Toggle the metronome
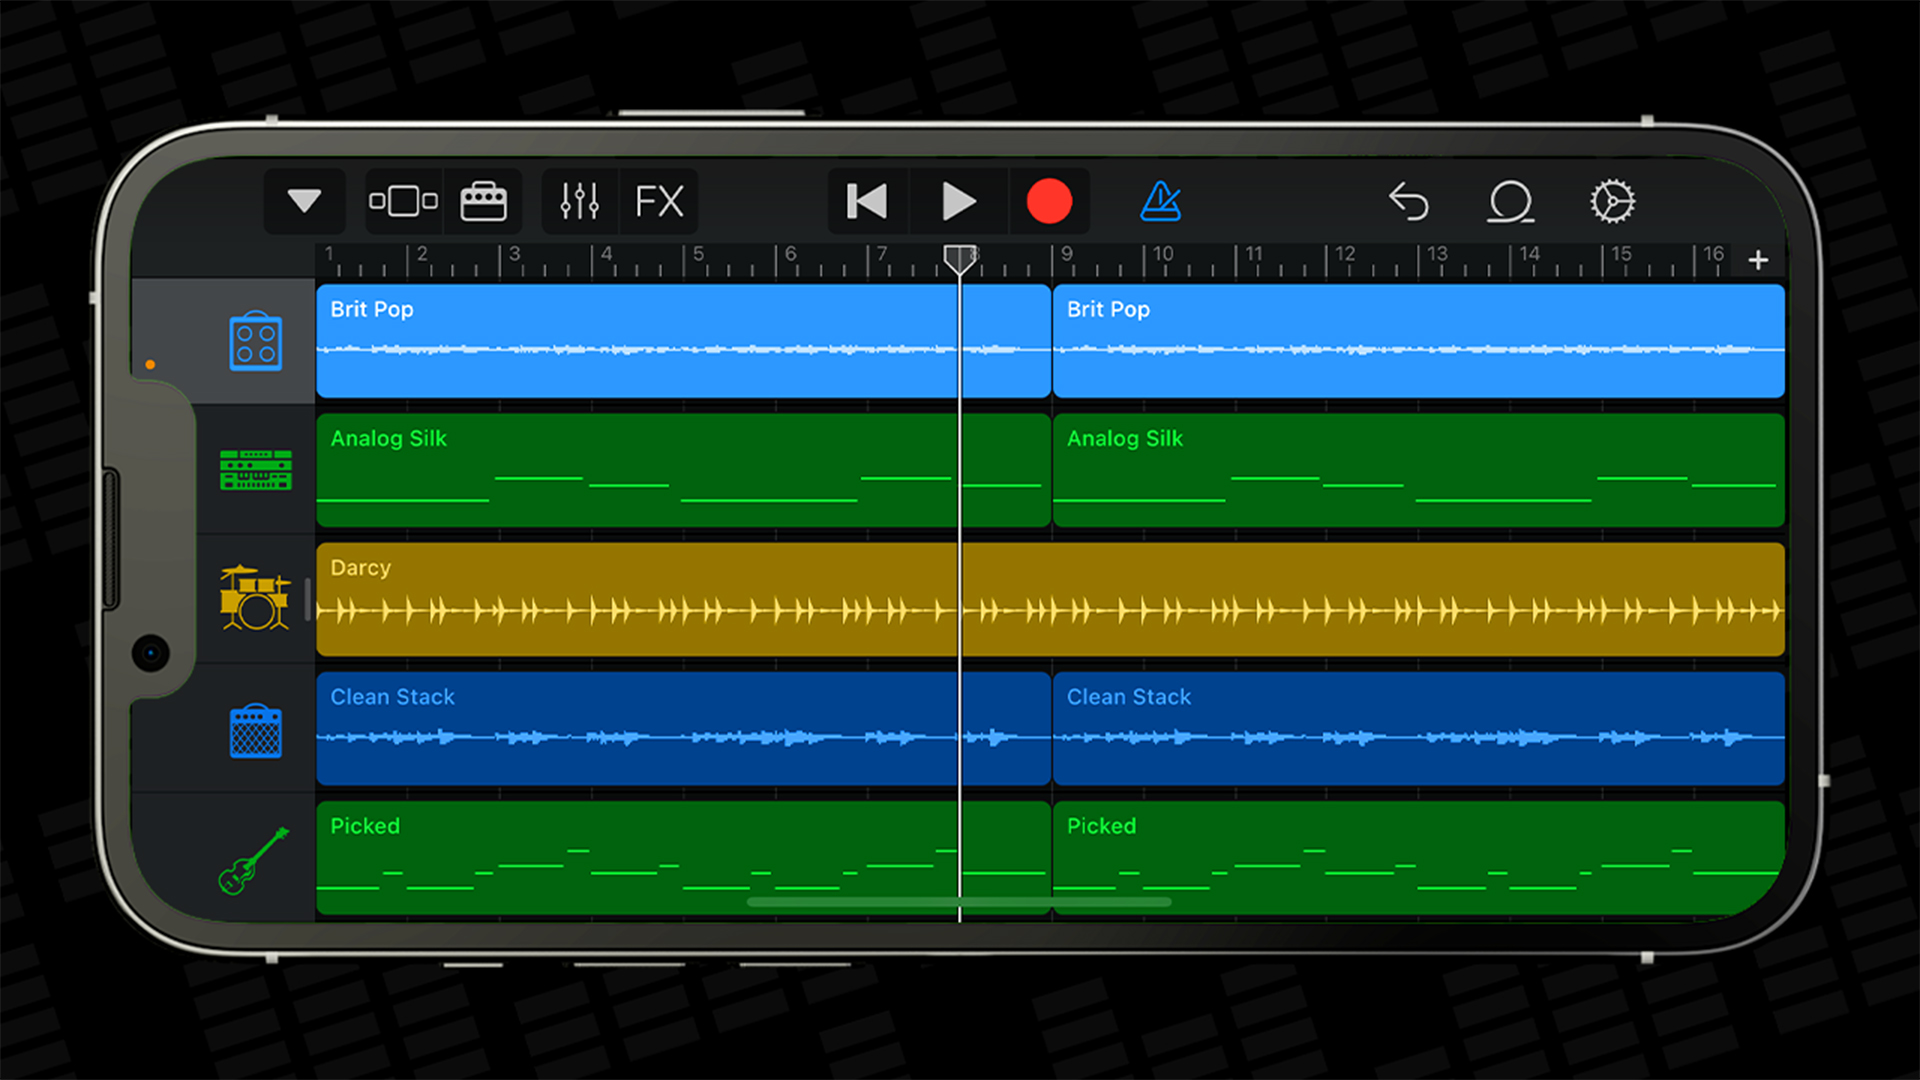The image size is (1920, 1080). click(1161, 201)
